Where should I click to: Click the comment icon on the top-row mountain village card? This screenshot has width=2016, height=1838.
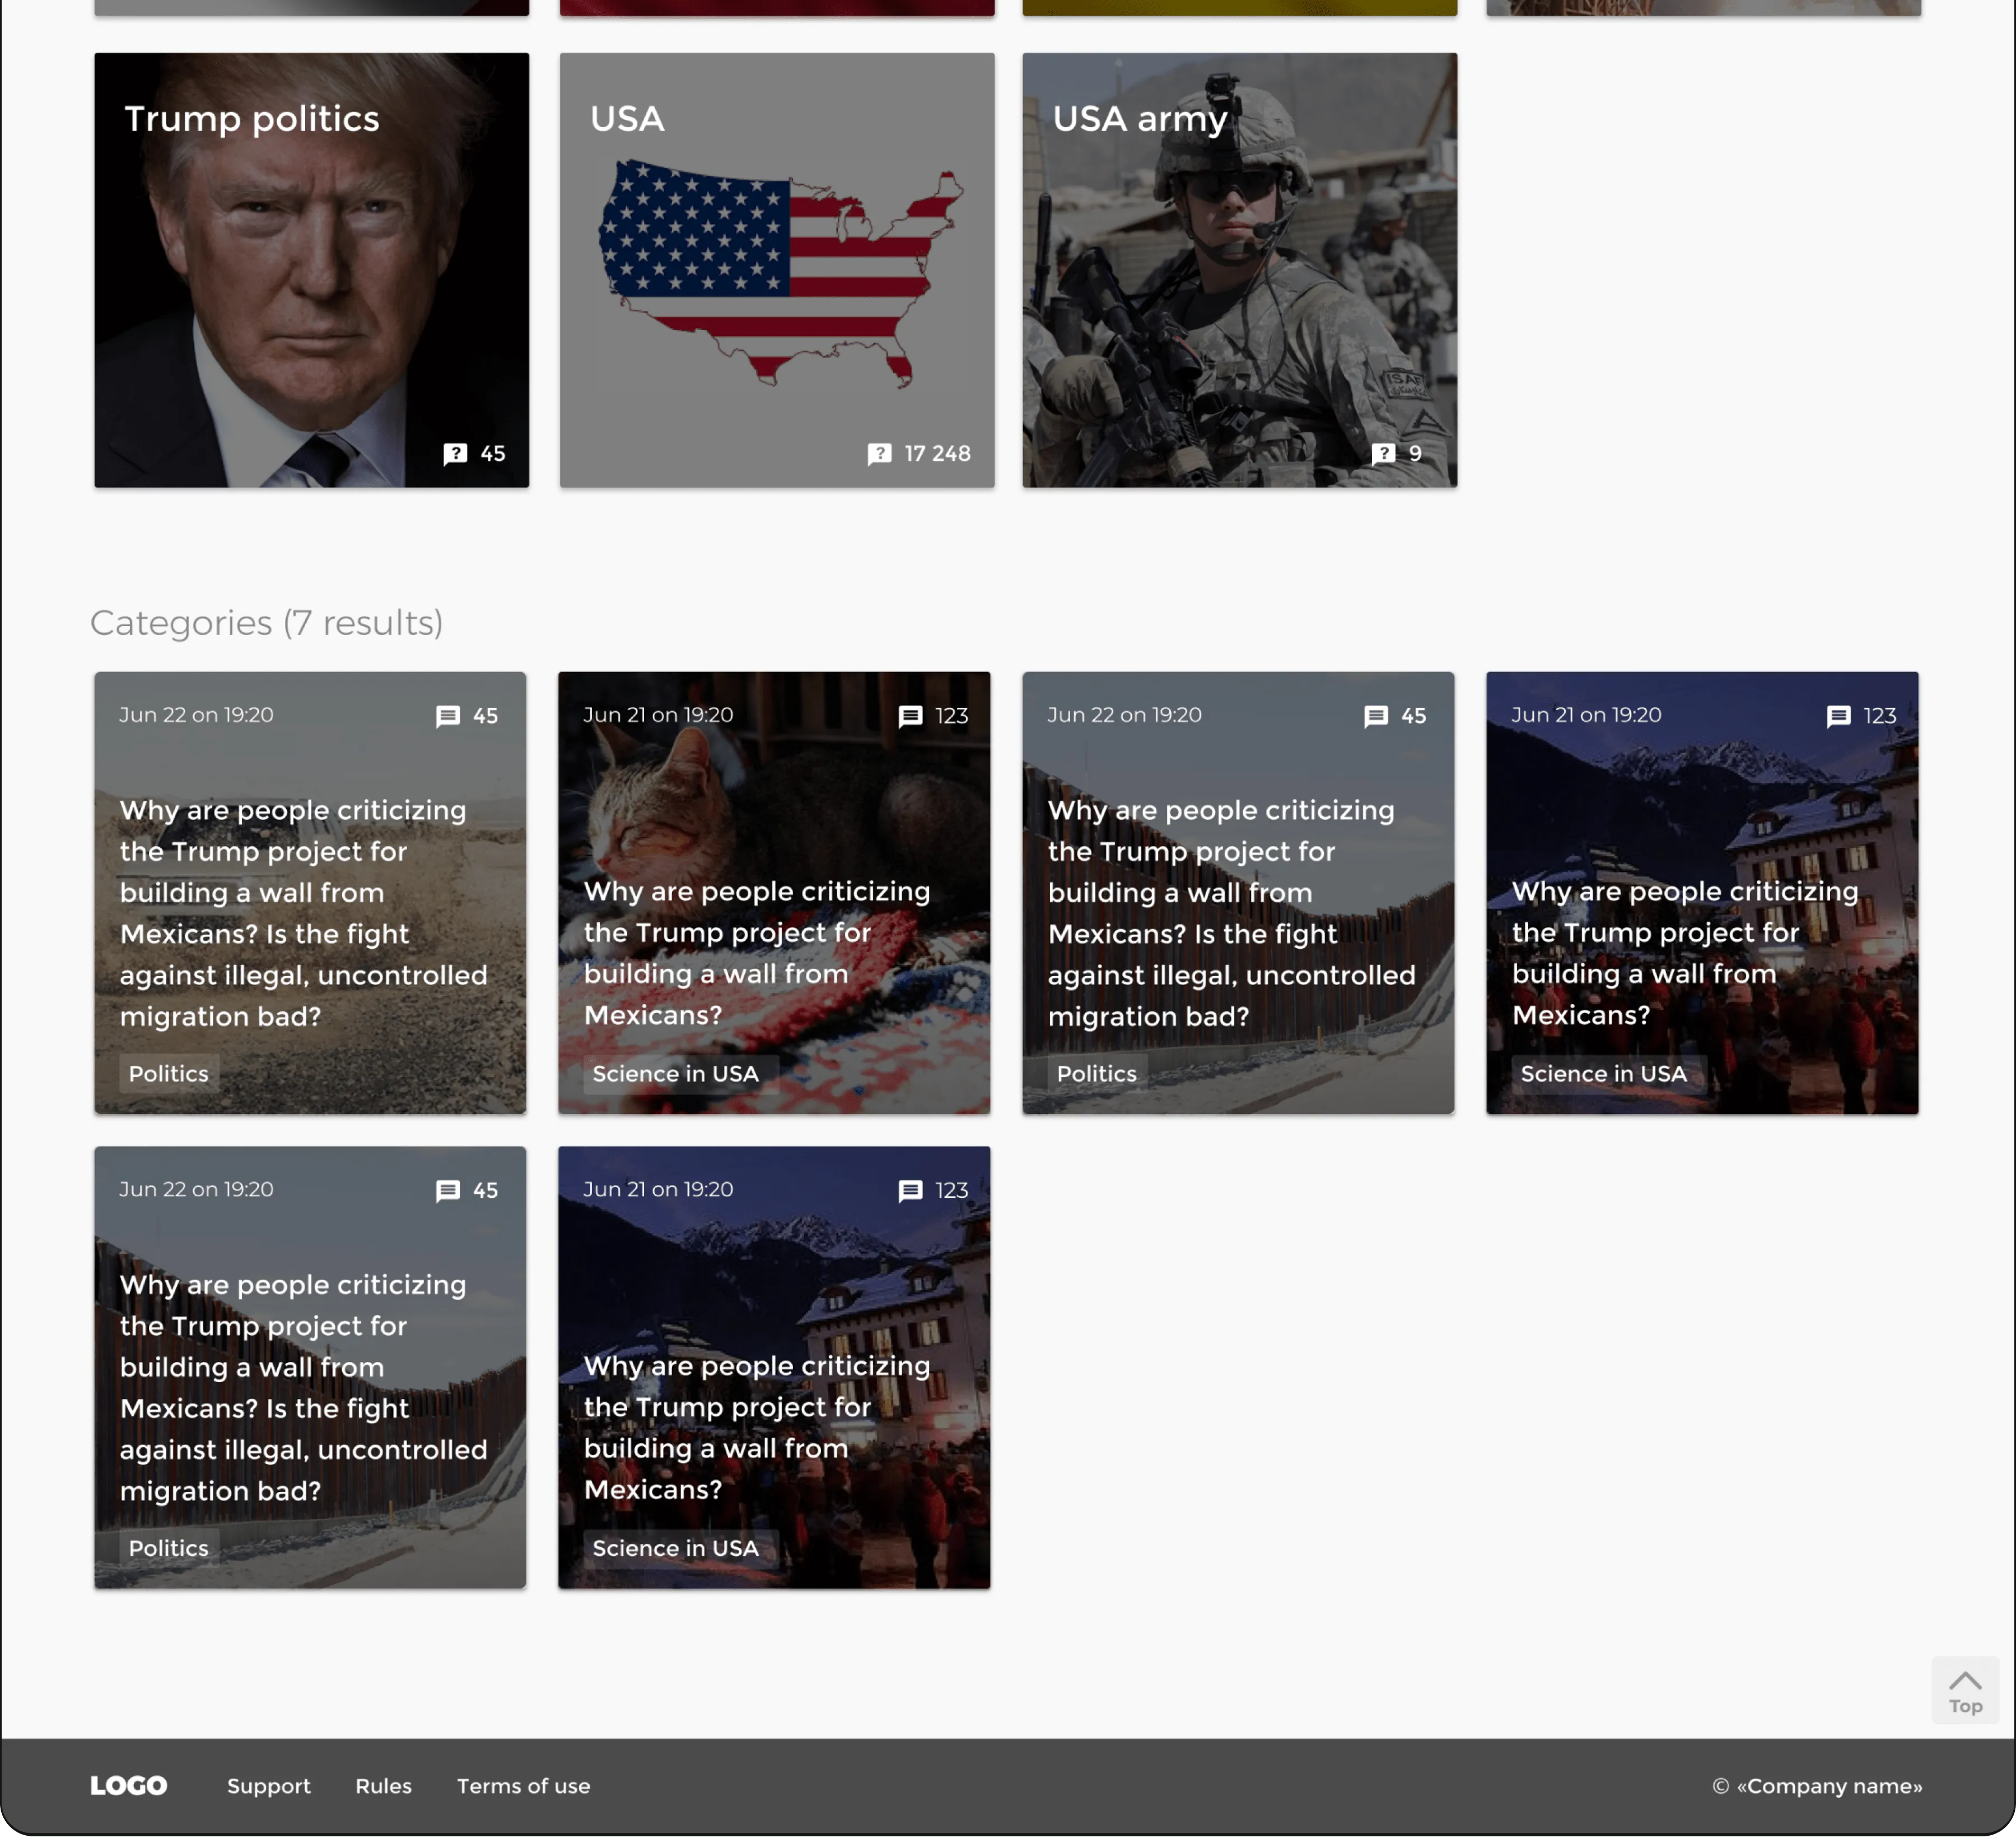[1838, 716]
